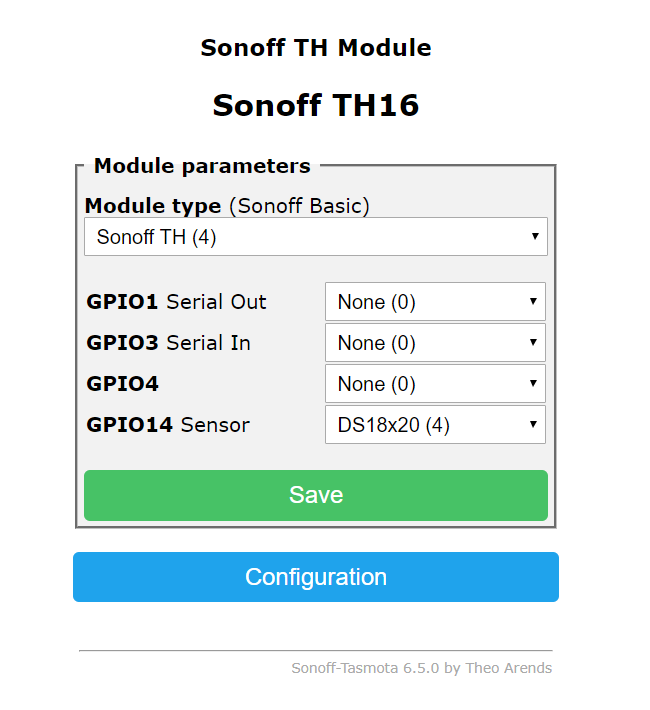The image size is (650, 710).
Task: Open the Module type dropdown showing Sonoff TH (4)
Action: coord(316,236)
